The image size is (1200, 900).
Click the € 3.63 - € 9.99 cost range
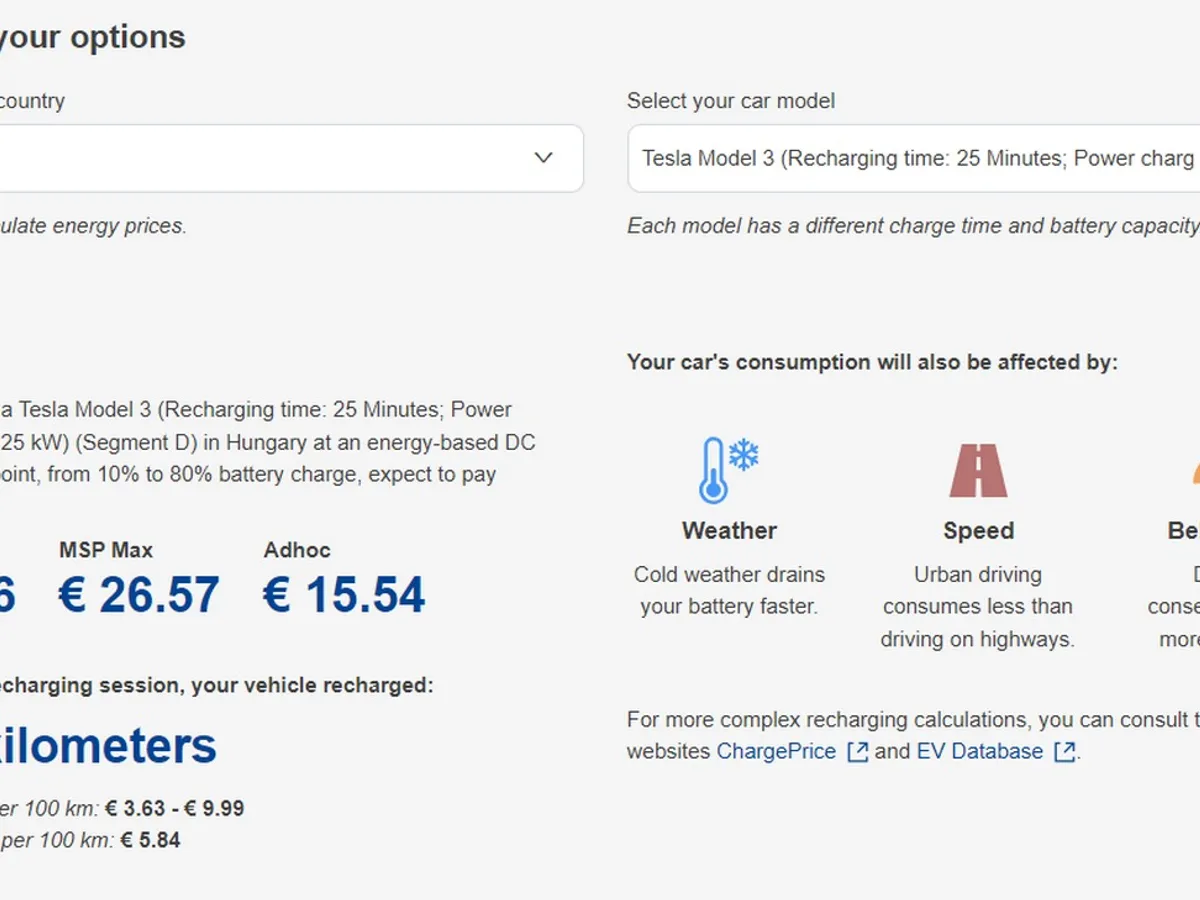(x=182, y=808)
